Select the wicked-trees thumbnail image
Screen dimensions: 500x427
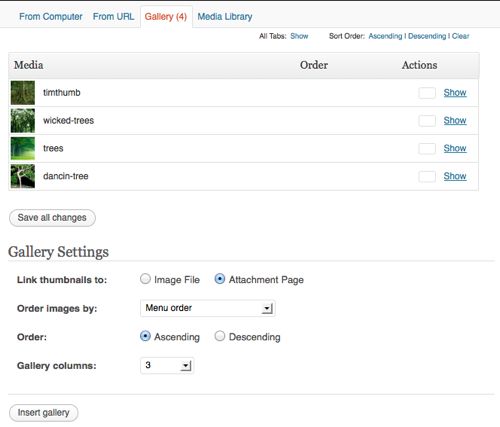click(23, 121)
